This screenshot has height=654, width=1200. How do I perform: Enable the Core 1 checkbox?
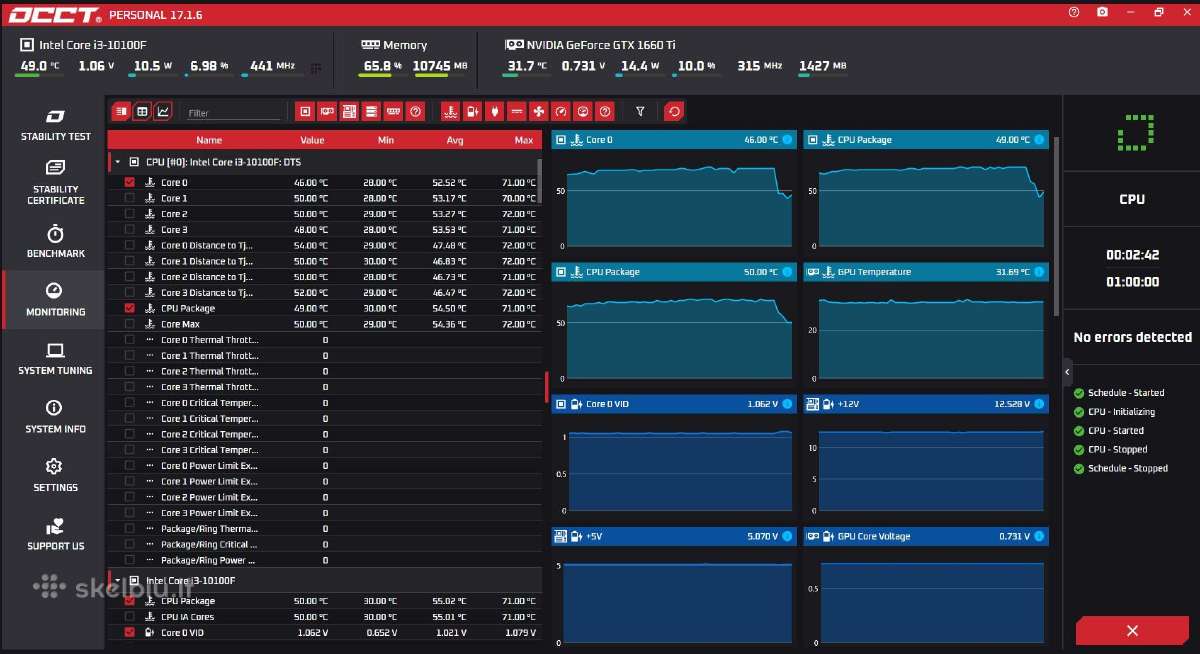point(129,198)
